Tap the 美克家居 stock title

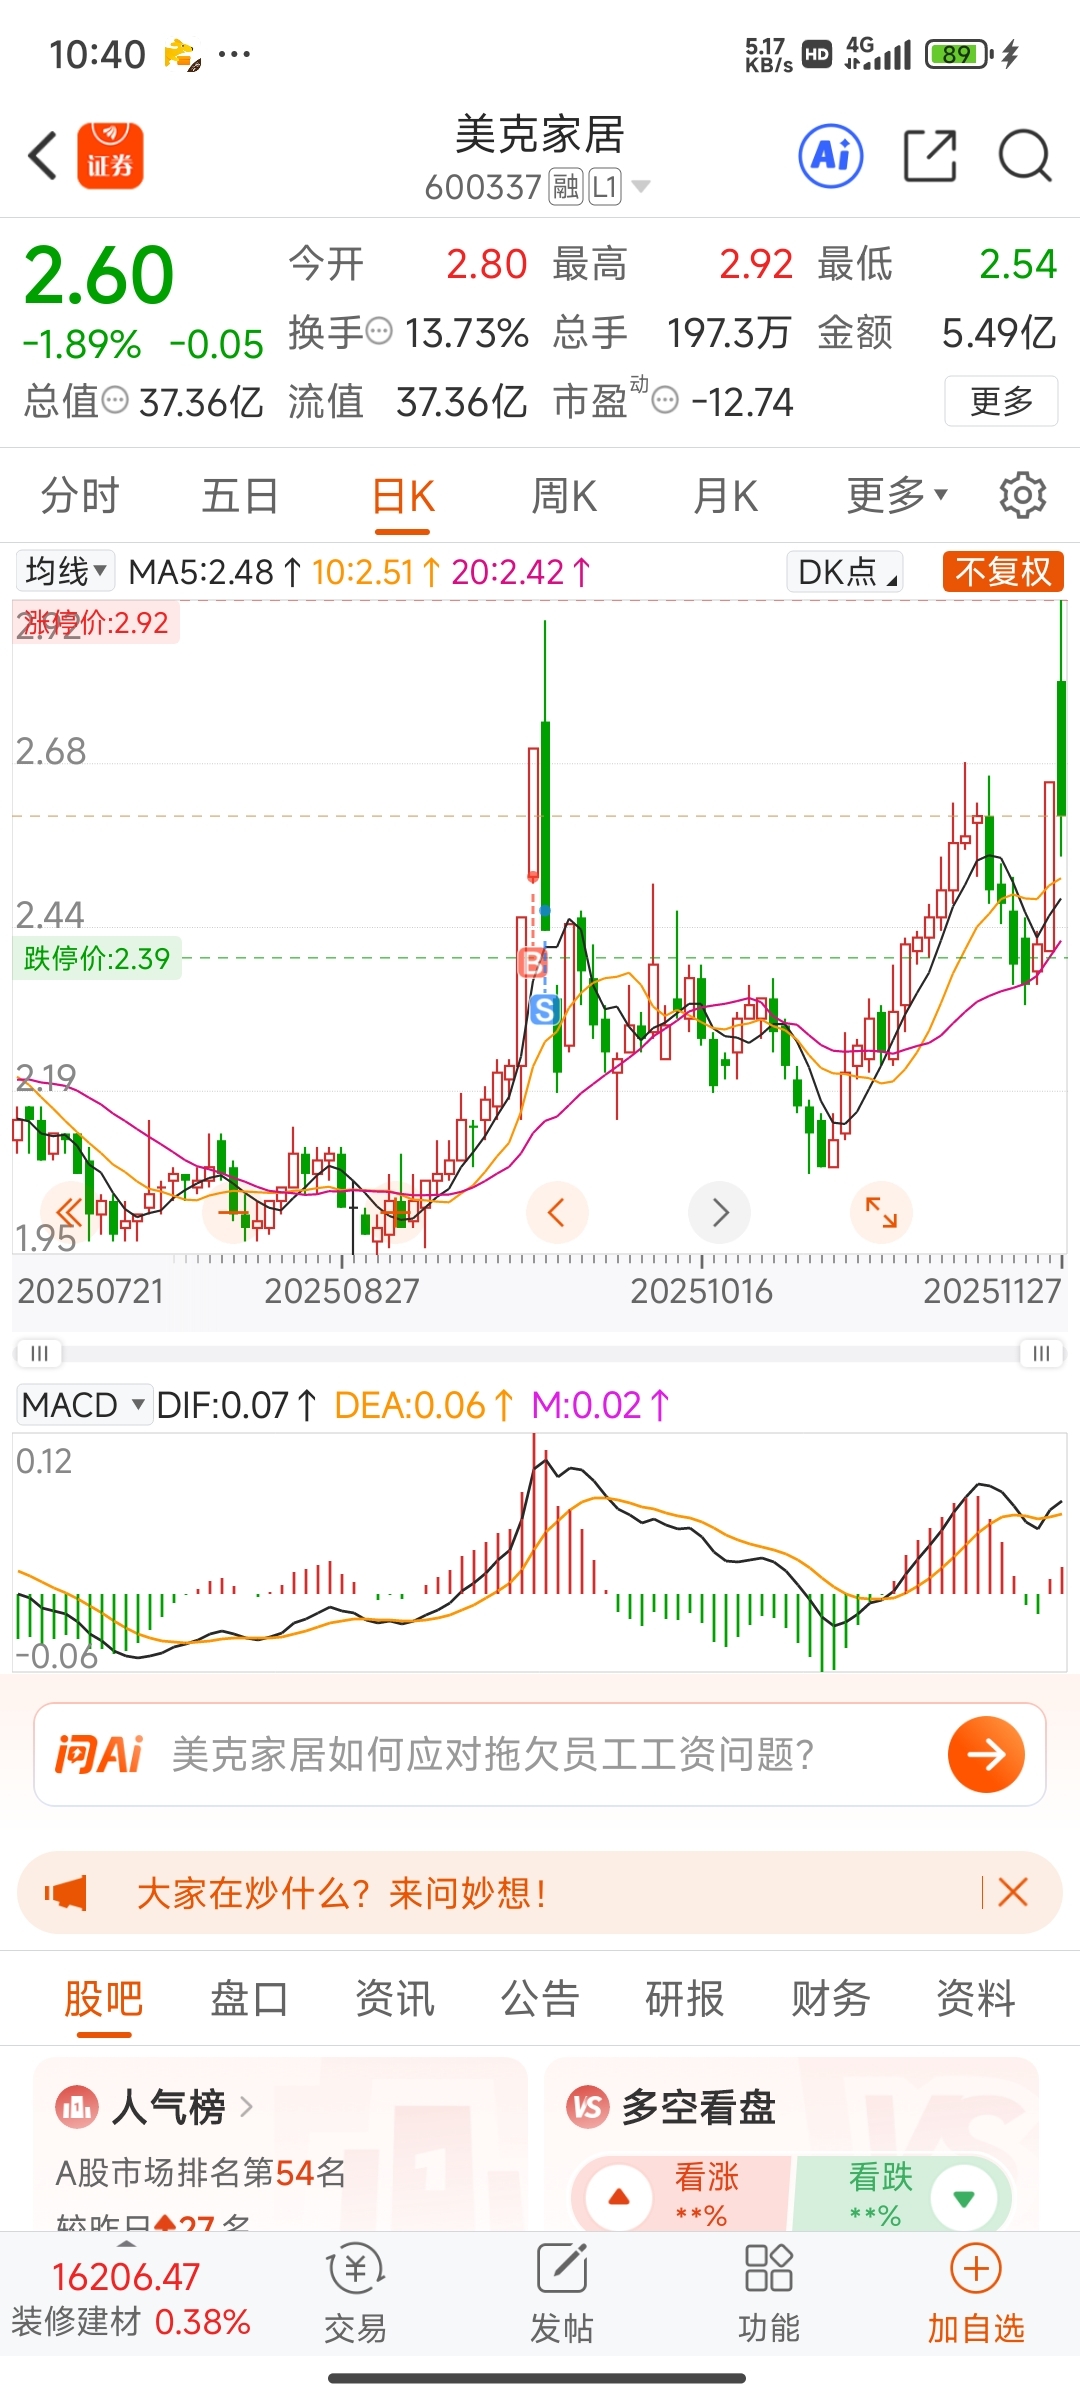540,135
